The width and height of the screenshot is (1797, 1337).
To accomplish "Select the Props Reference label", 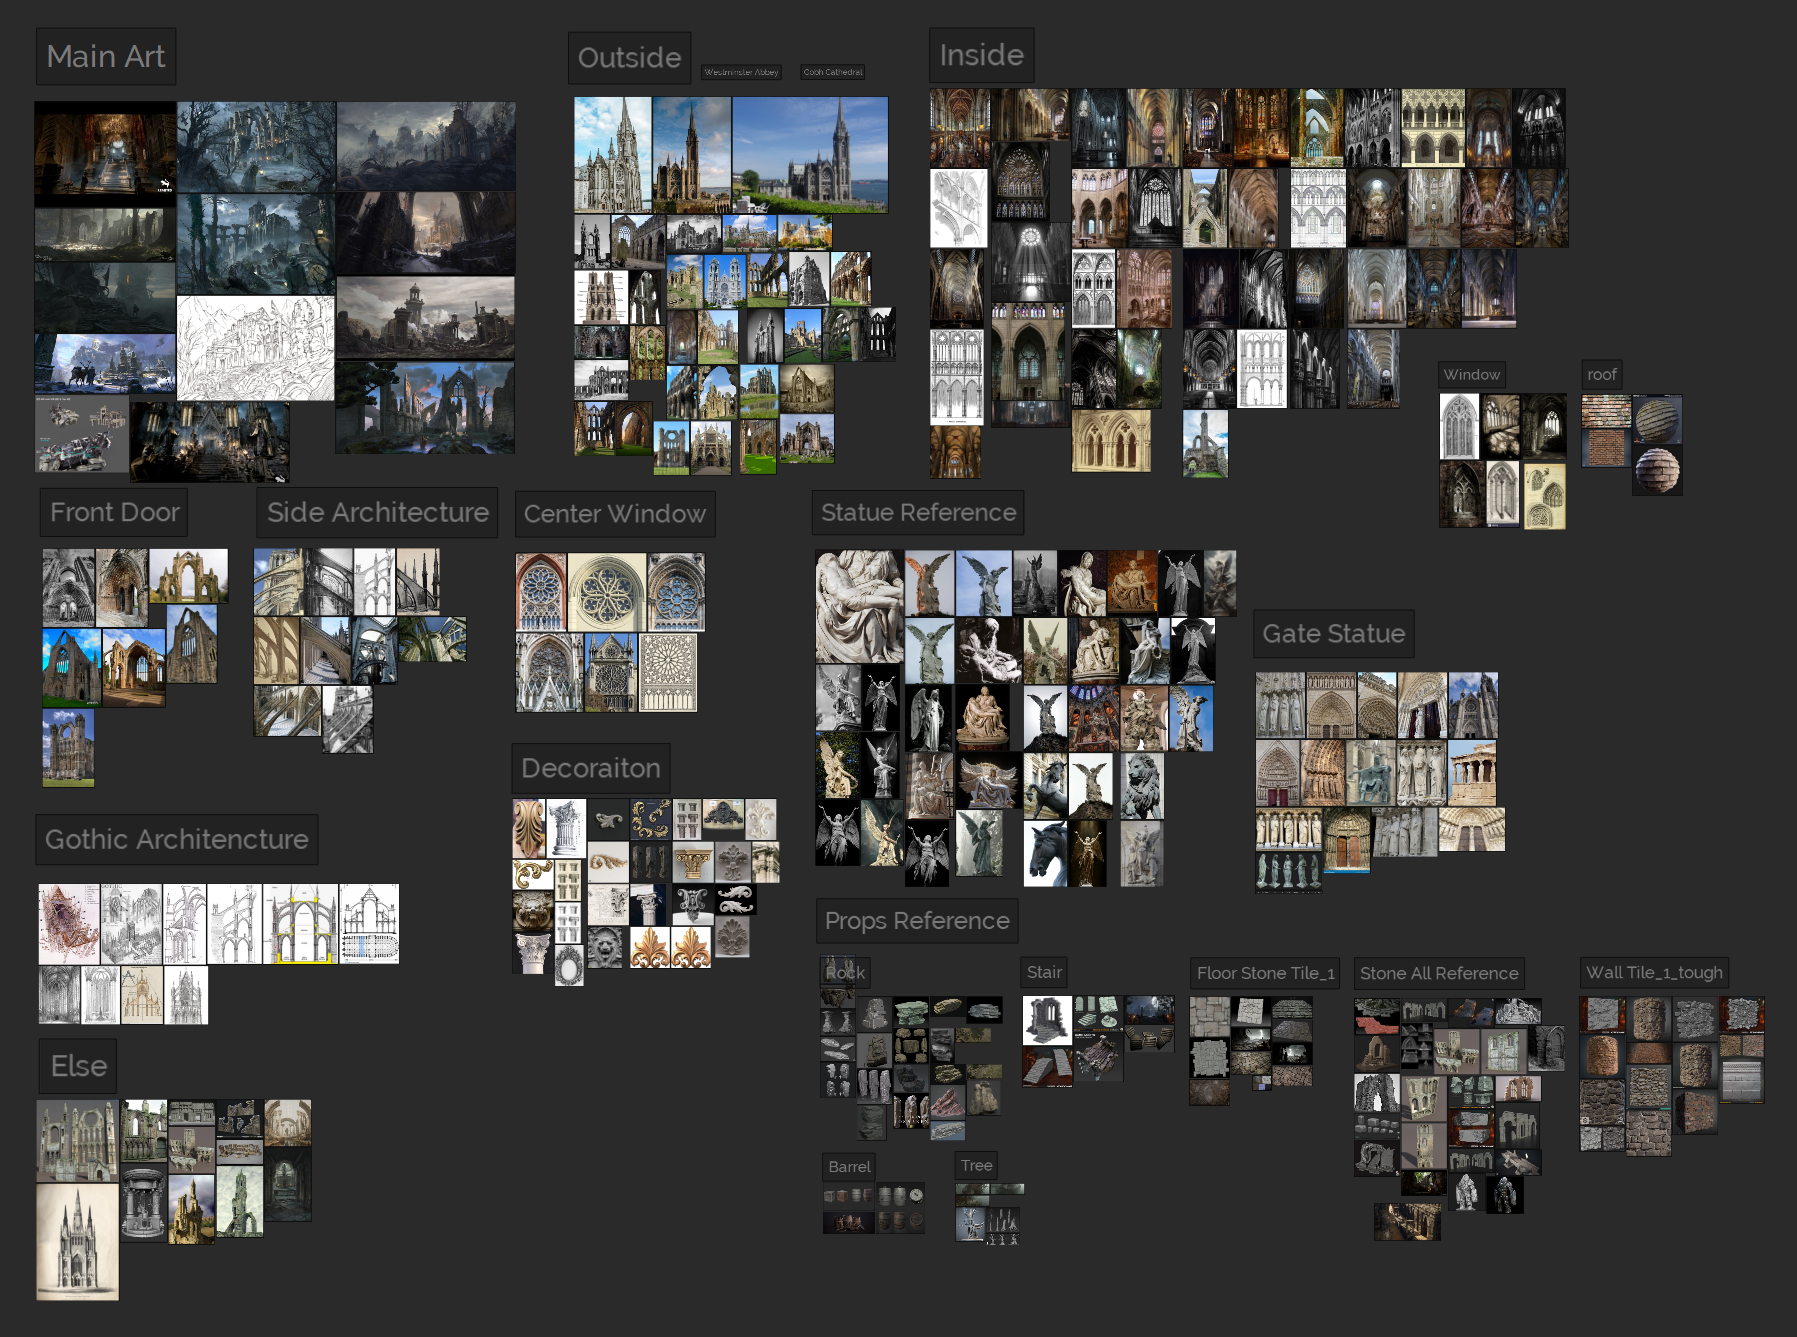I will [x=917, y=921].
